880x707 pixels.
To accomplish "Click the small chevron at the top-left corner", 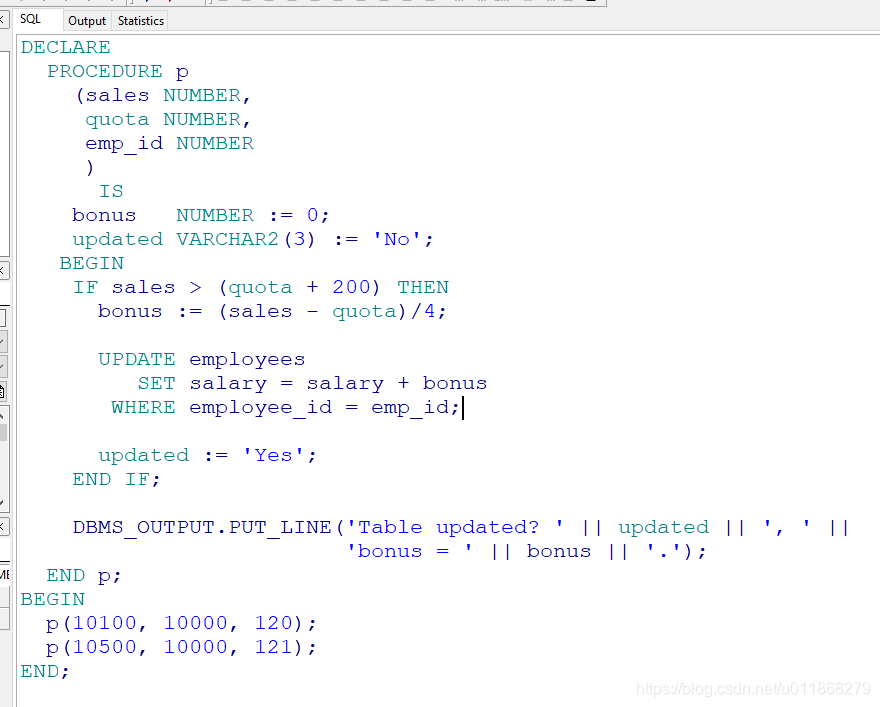I will pos(5,19).
